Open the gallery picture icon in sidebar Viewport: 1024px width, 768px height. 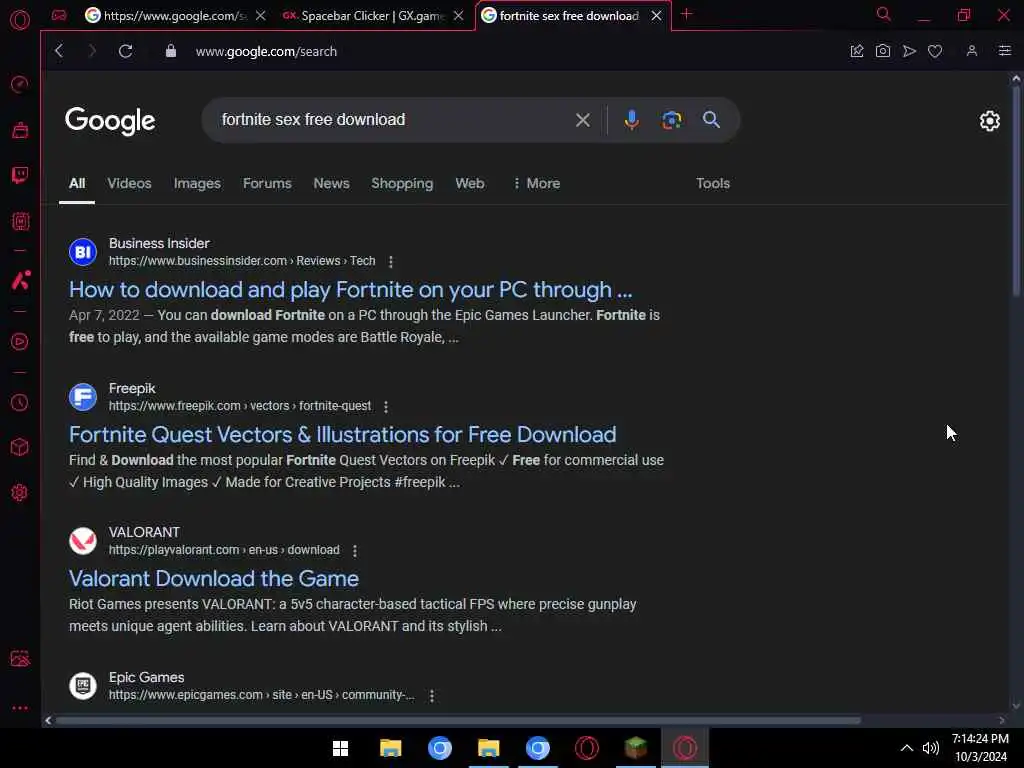[20, 658]
